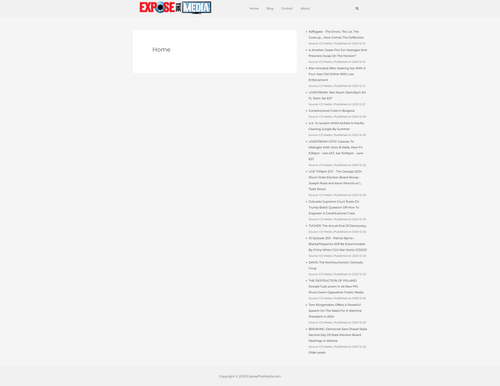Click the footer copyright ExposeTheMedia.com text
The height and width of the screenshot is (386, 500).
tap(250, 376)
